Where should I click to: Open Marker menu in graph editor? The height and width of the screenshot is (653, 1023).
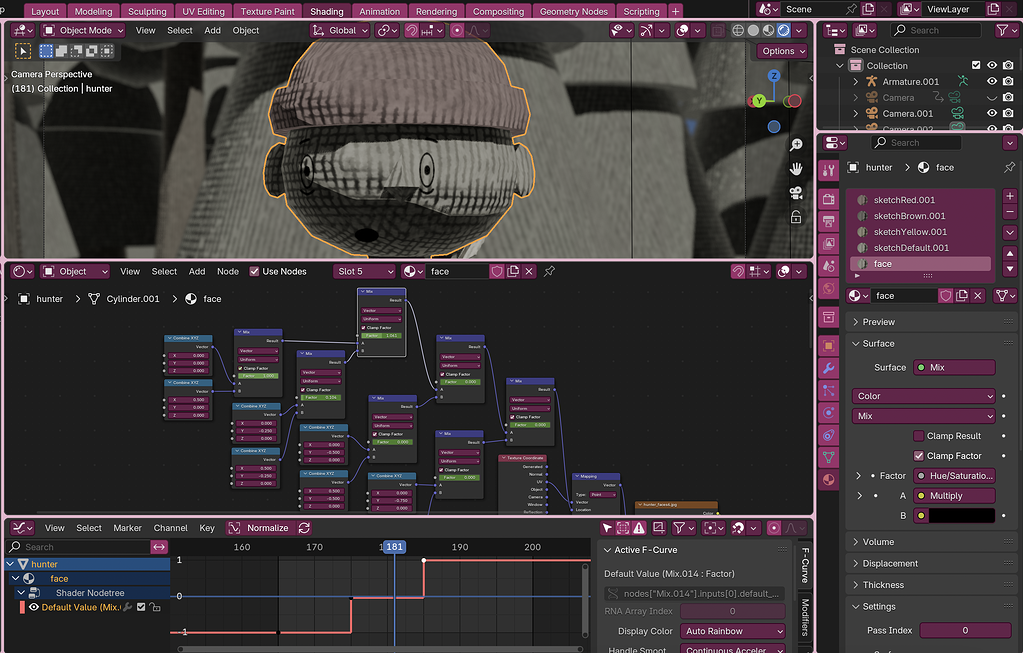click(127, 528)
